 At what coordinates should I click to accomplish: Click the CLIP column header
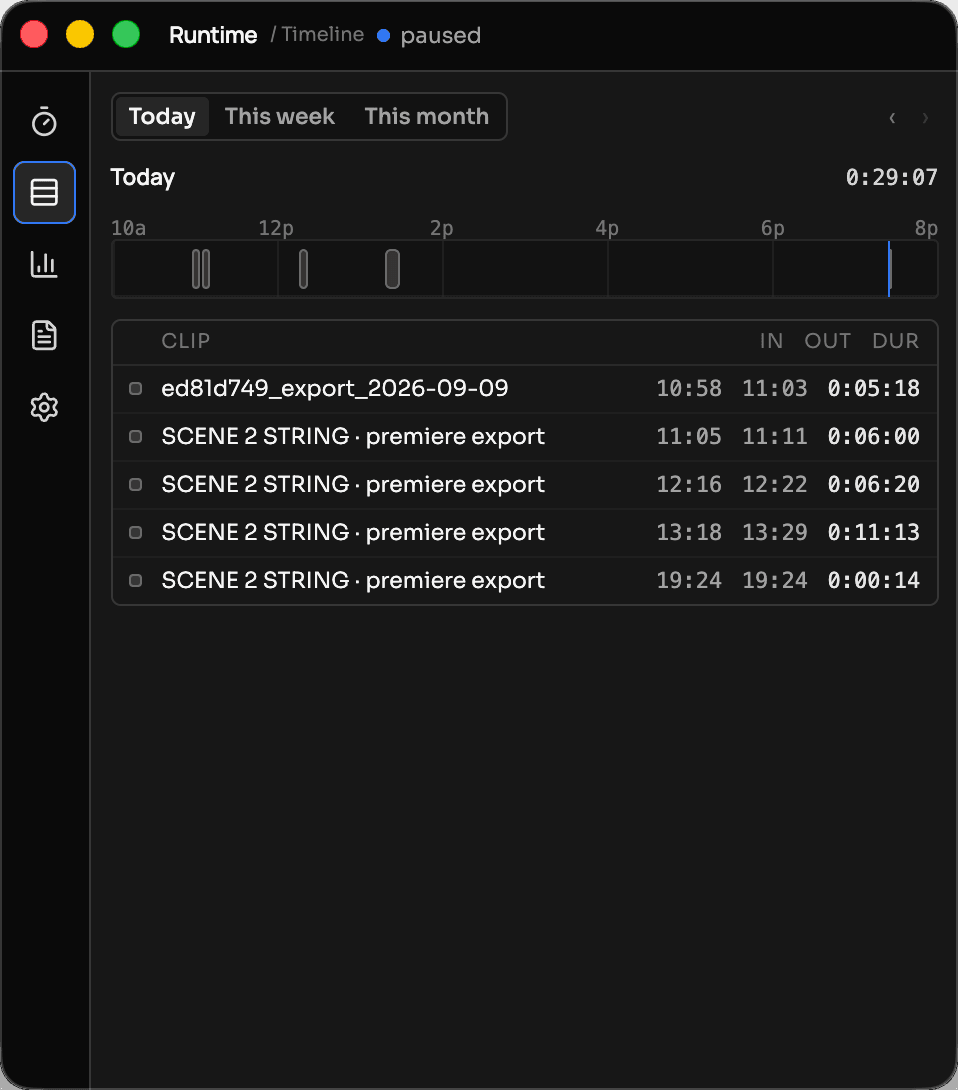pos(186,341)
